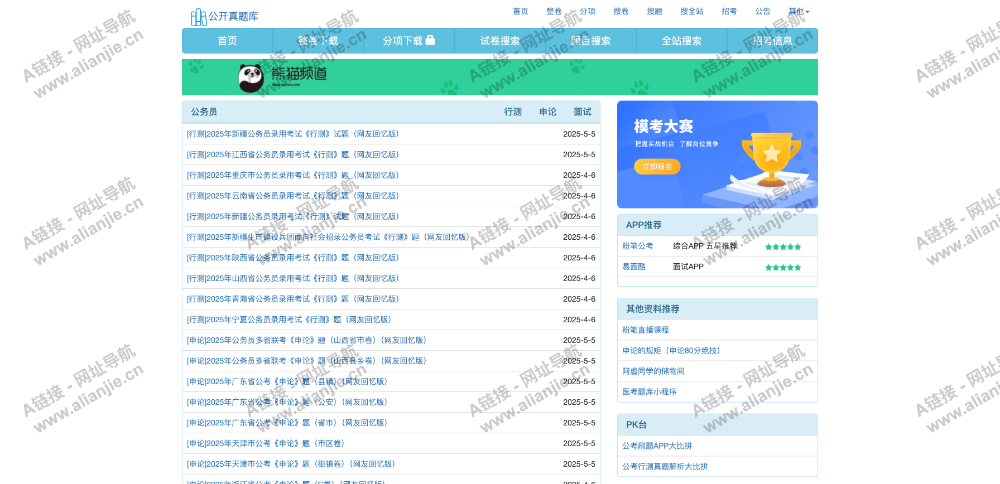Select 全站搜索 in the blue navigation bar
This screenshot has height=484, width=1000.
coord(682,41)
